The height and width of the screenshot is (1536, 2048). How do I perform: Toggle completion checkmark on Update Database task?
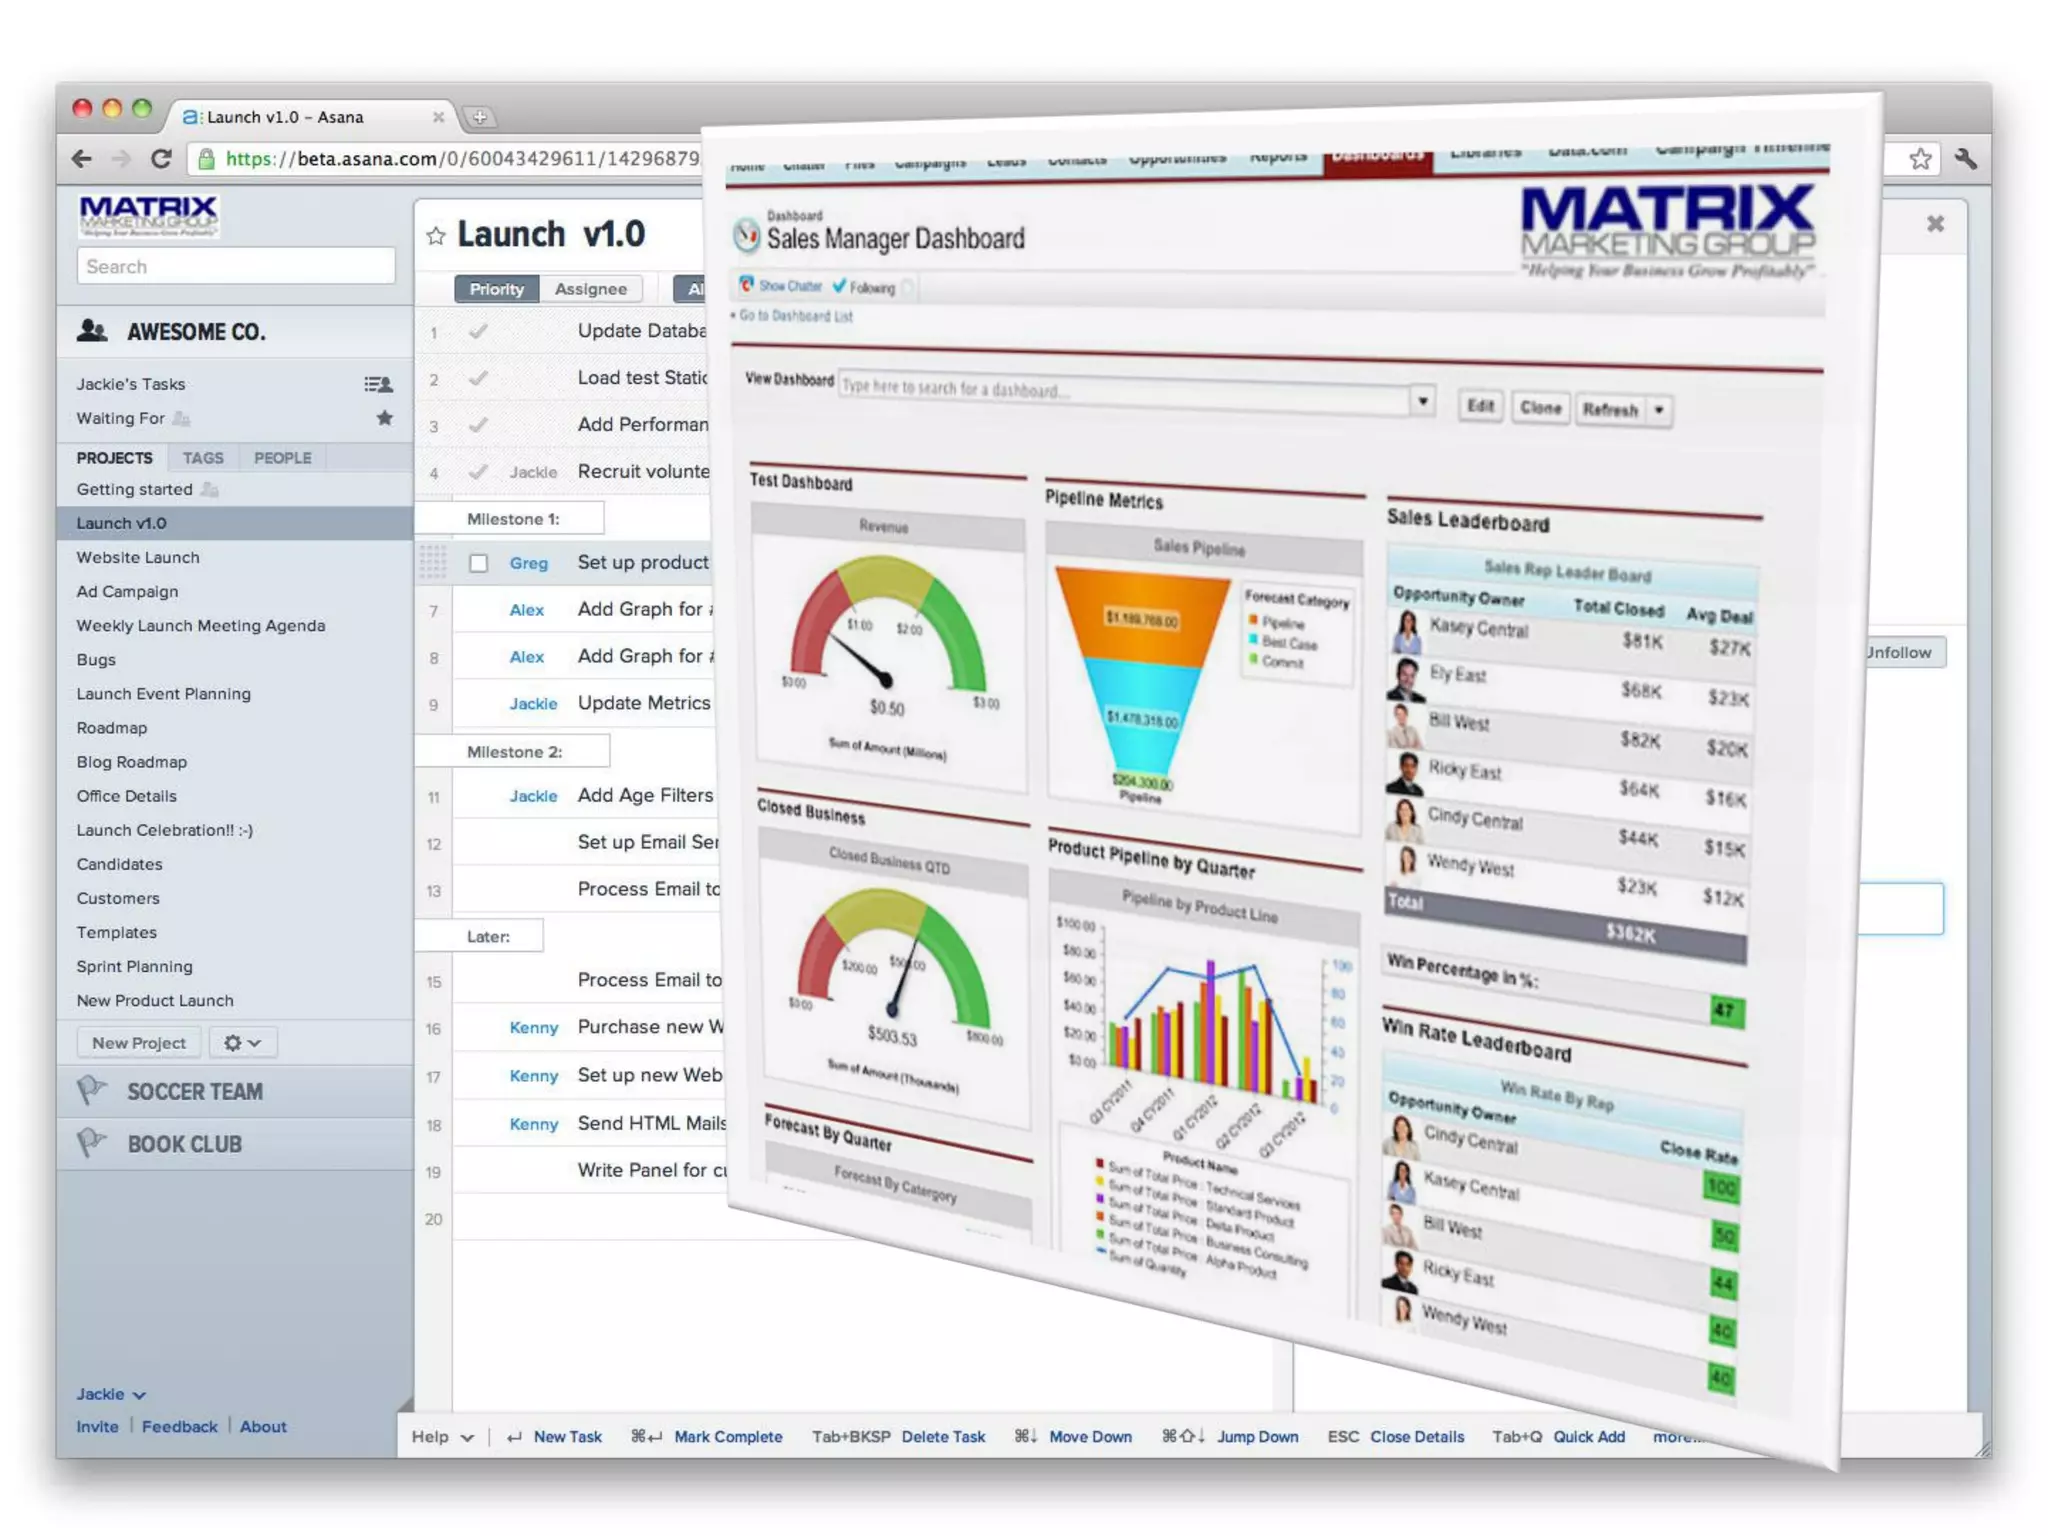click(478, 331)
